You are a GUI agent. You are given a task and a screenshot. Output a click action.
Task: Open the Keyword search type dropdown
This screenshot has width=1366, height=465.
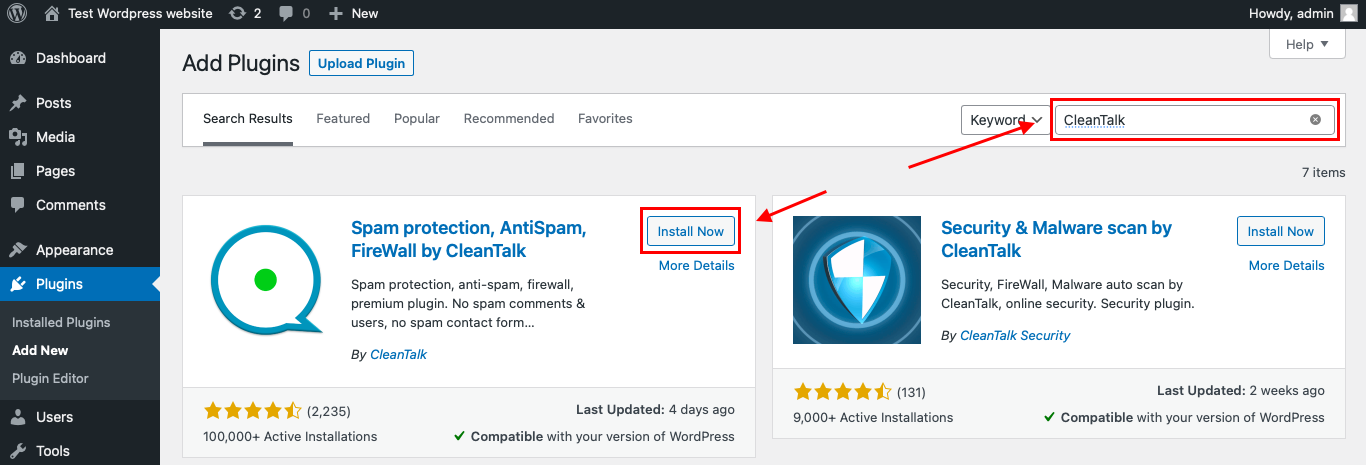(1005, 120)
